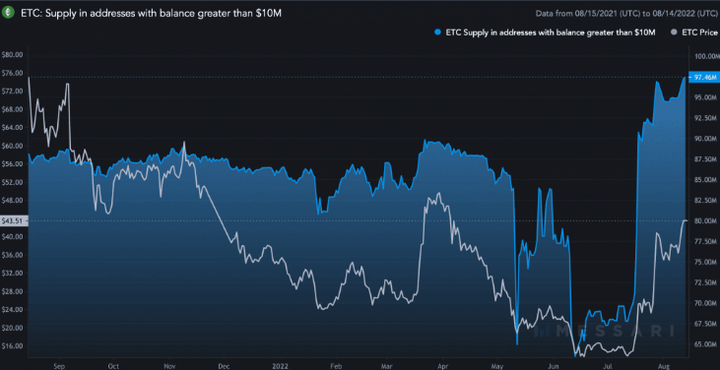Click the $32.00 left axis label
720x370 pixels.
13,273
